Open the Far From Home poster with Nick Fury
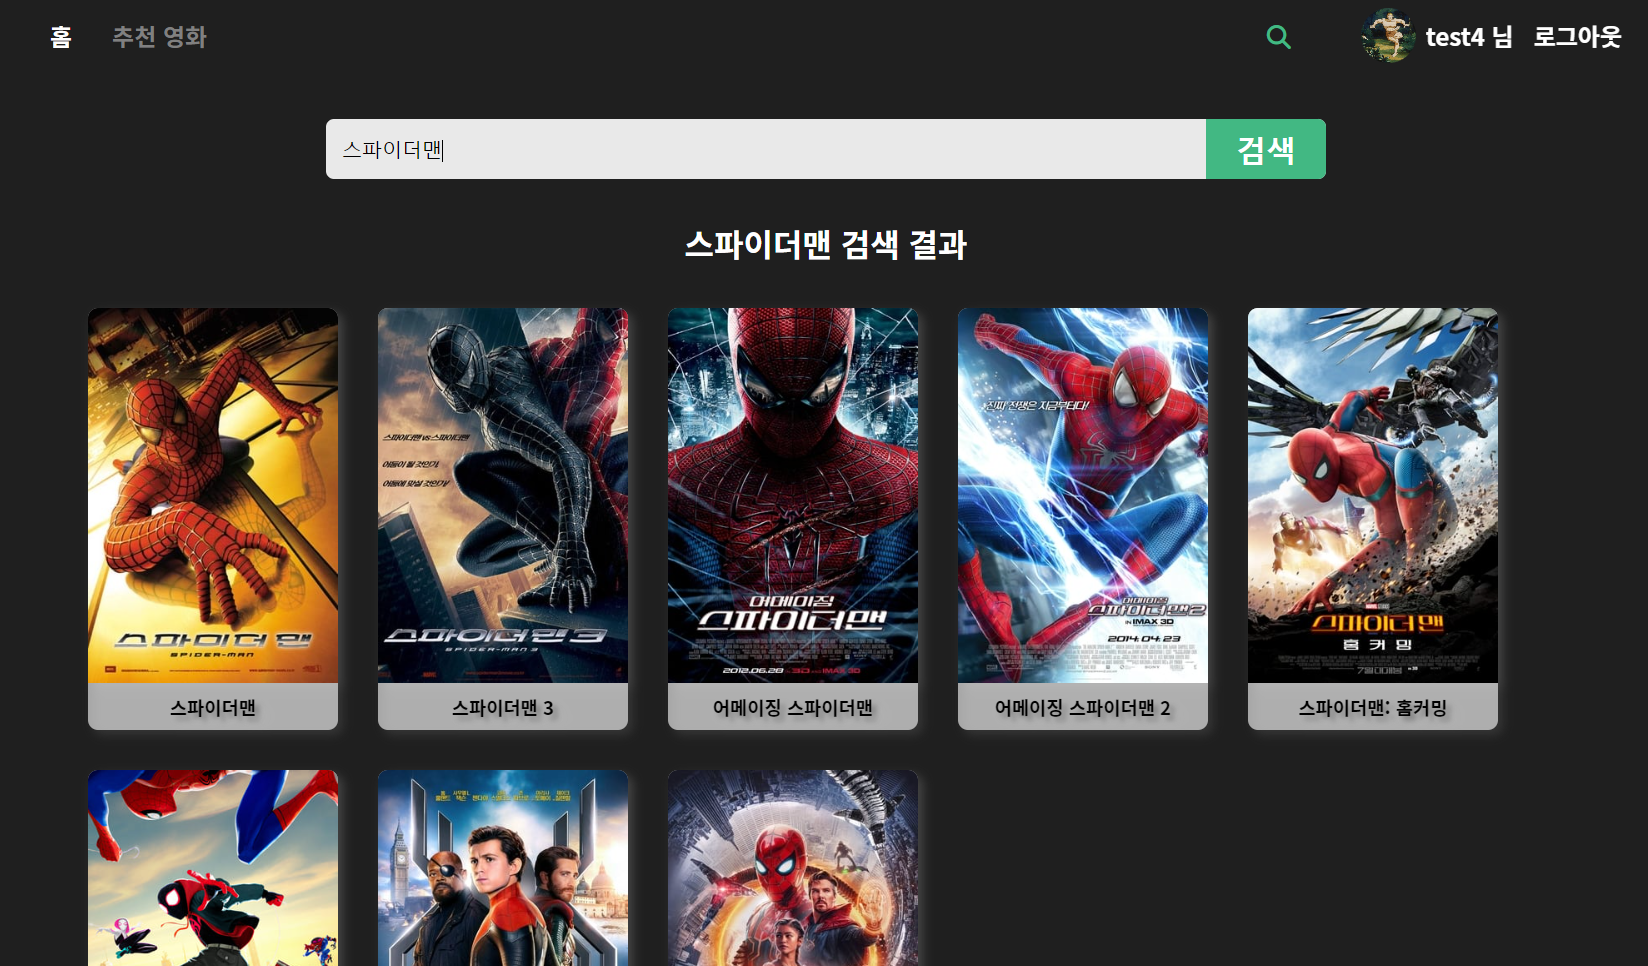 coord(503,868)
